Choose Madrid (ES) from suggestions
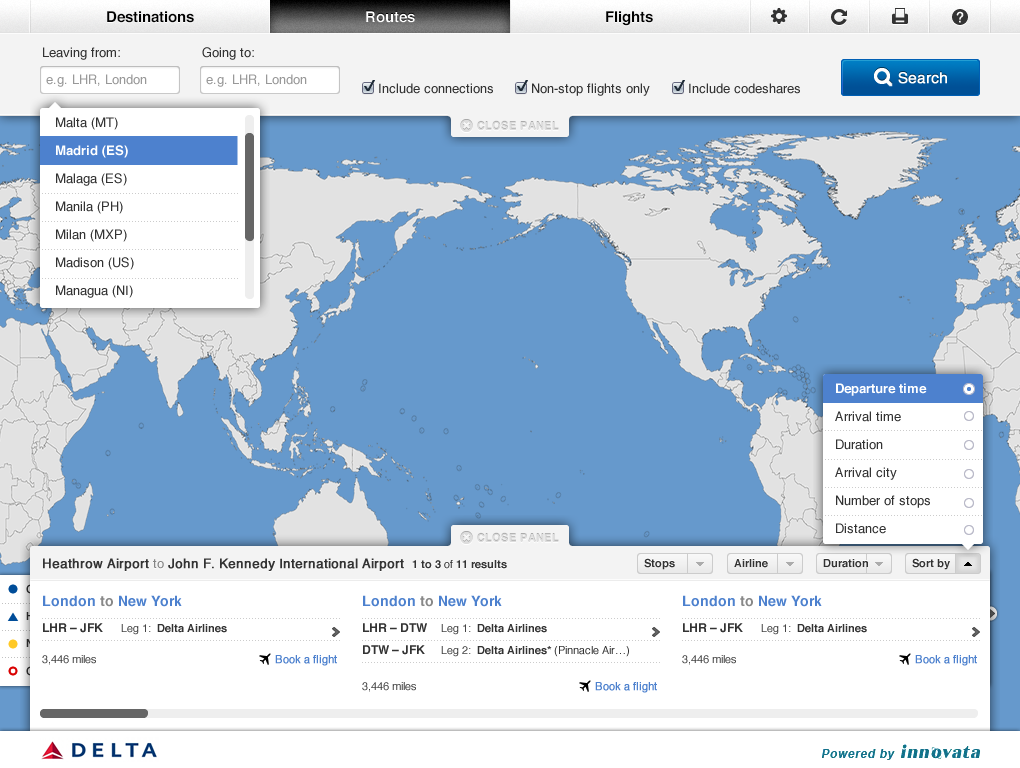Image resolution: width=1020 pixels, height=768 pixels. coord(139,150)
